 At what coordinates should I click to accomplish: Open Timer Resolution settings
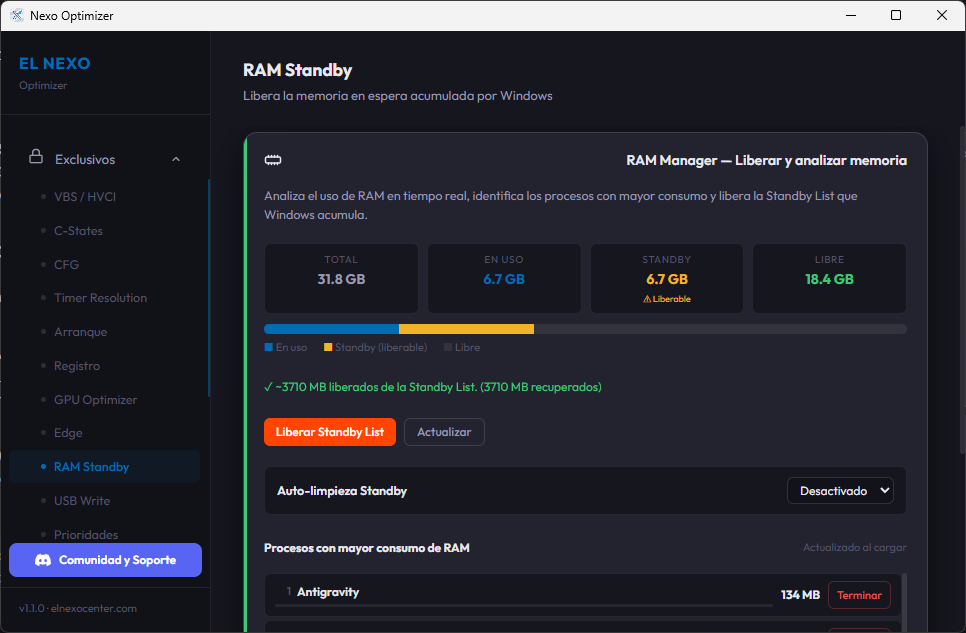click(100, 298)
